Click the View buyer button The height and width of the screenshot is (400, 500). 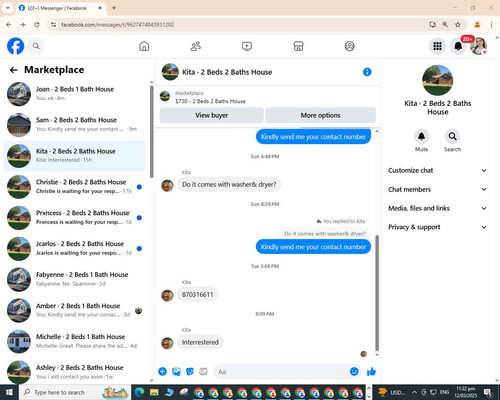(212, 115)
